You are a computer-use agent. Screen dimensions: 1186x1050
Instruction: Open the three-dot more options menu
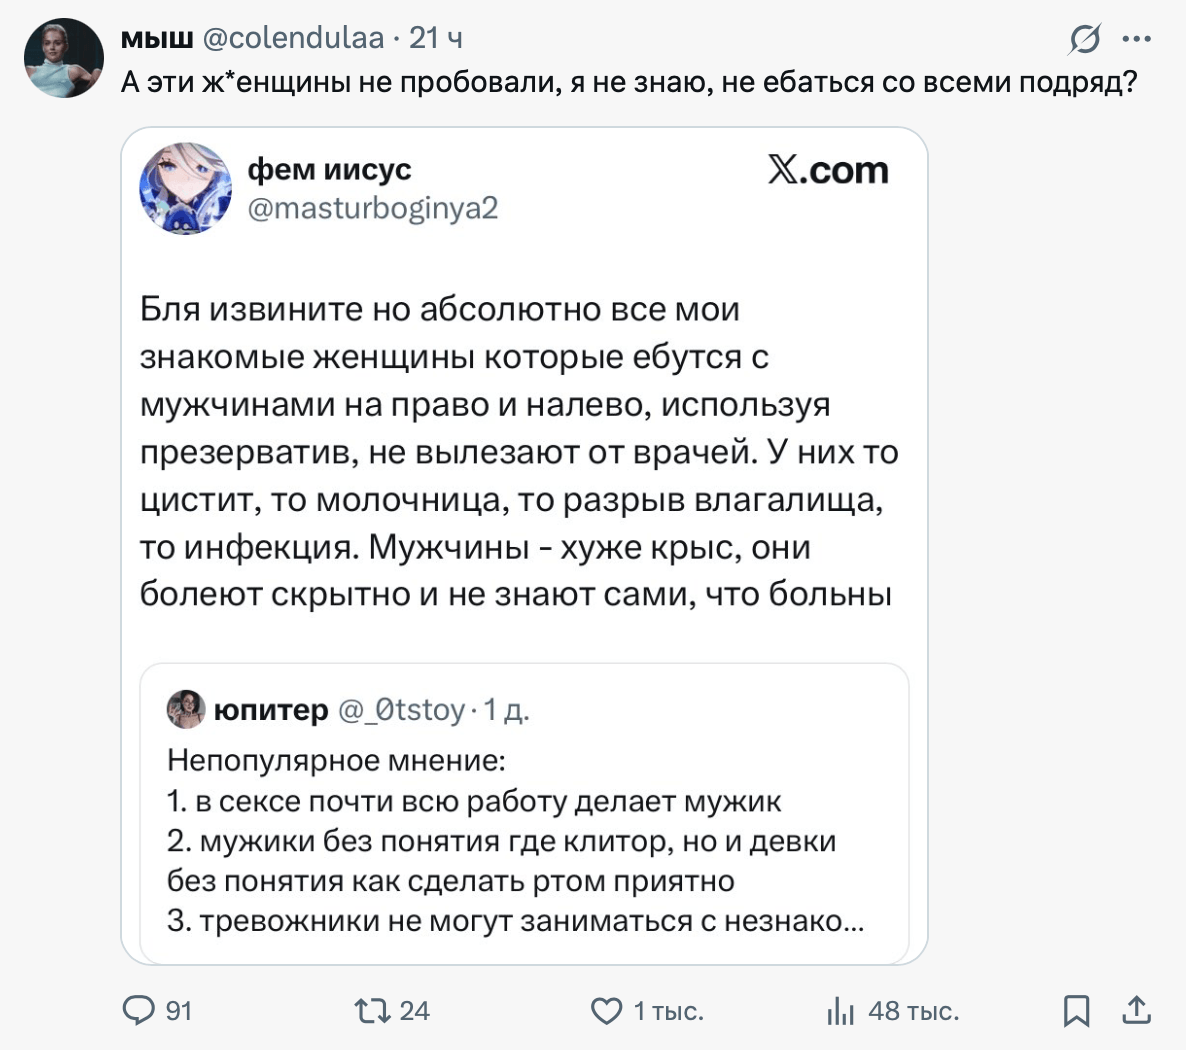pyautogui.click(x=1137, y=39)
